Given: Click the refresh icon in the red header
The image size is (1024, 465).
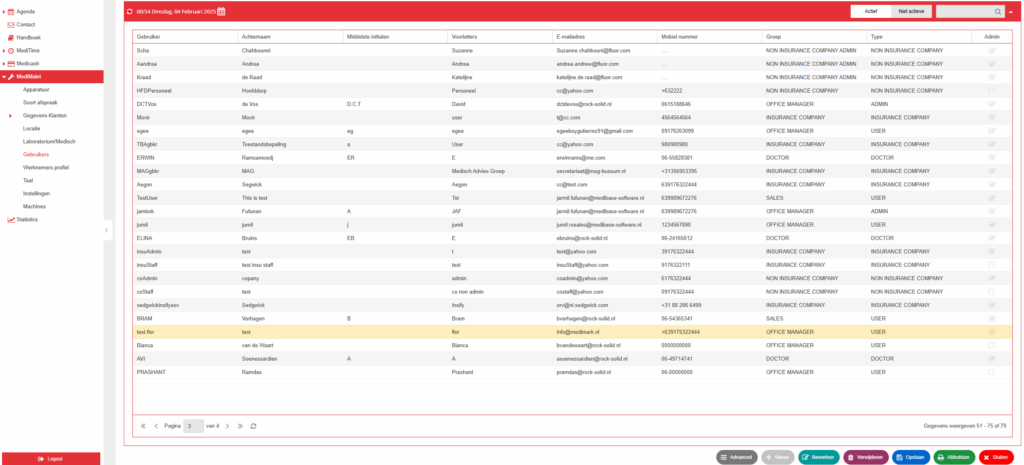Looking at the screenshot, I should pyautogui.click(x=129, y=11).
